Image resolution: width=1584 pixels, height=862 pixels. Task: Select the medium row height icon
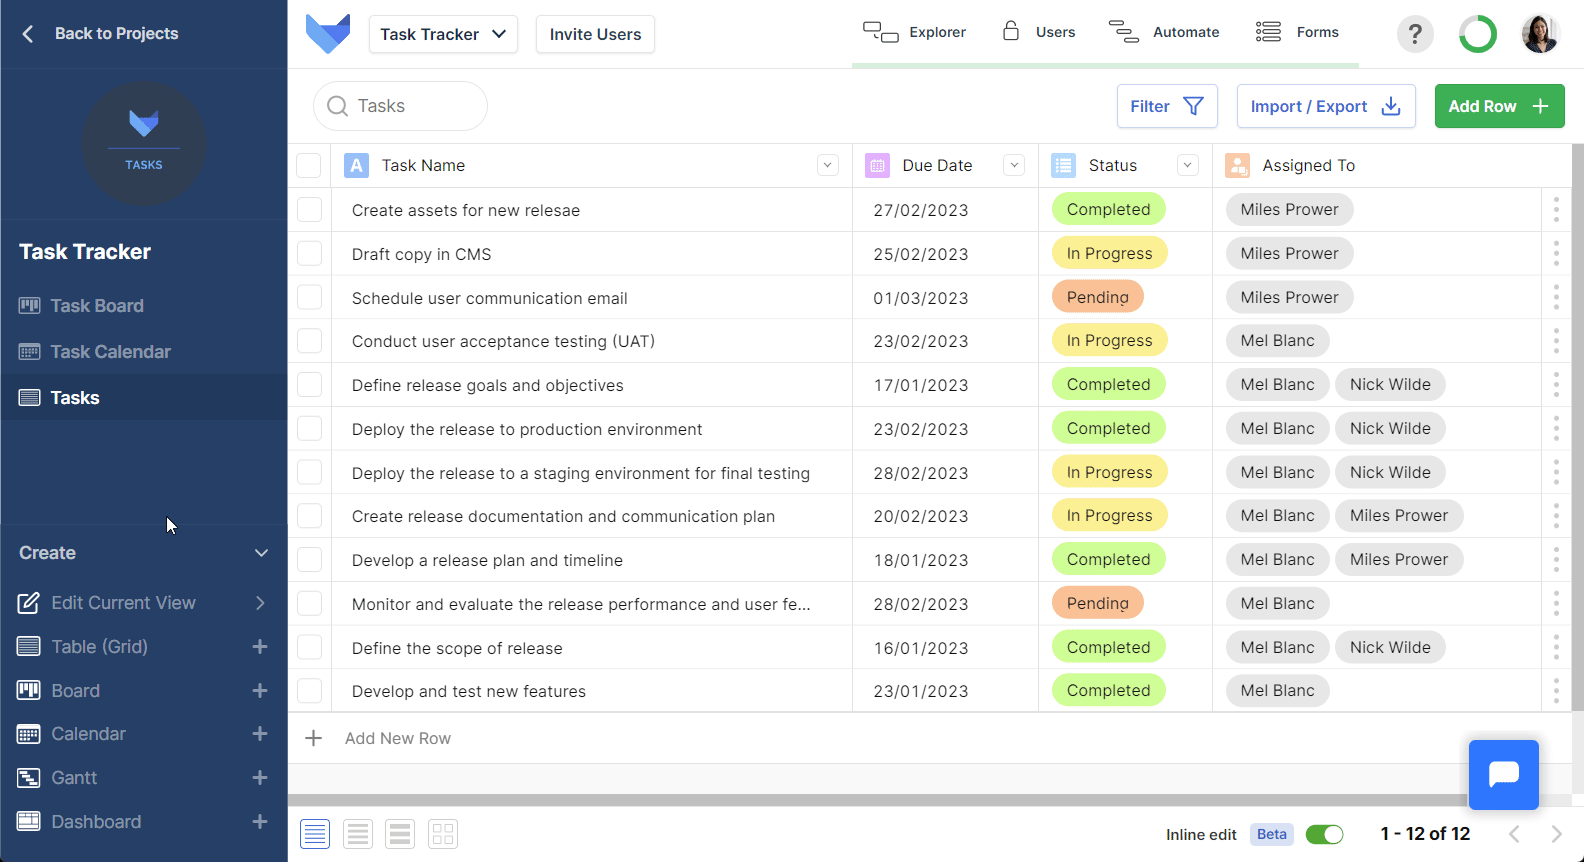(358, 834)
